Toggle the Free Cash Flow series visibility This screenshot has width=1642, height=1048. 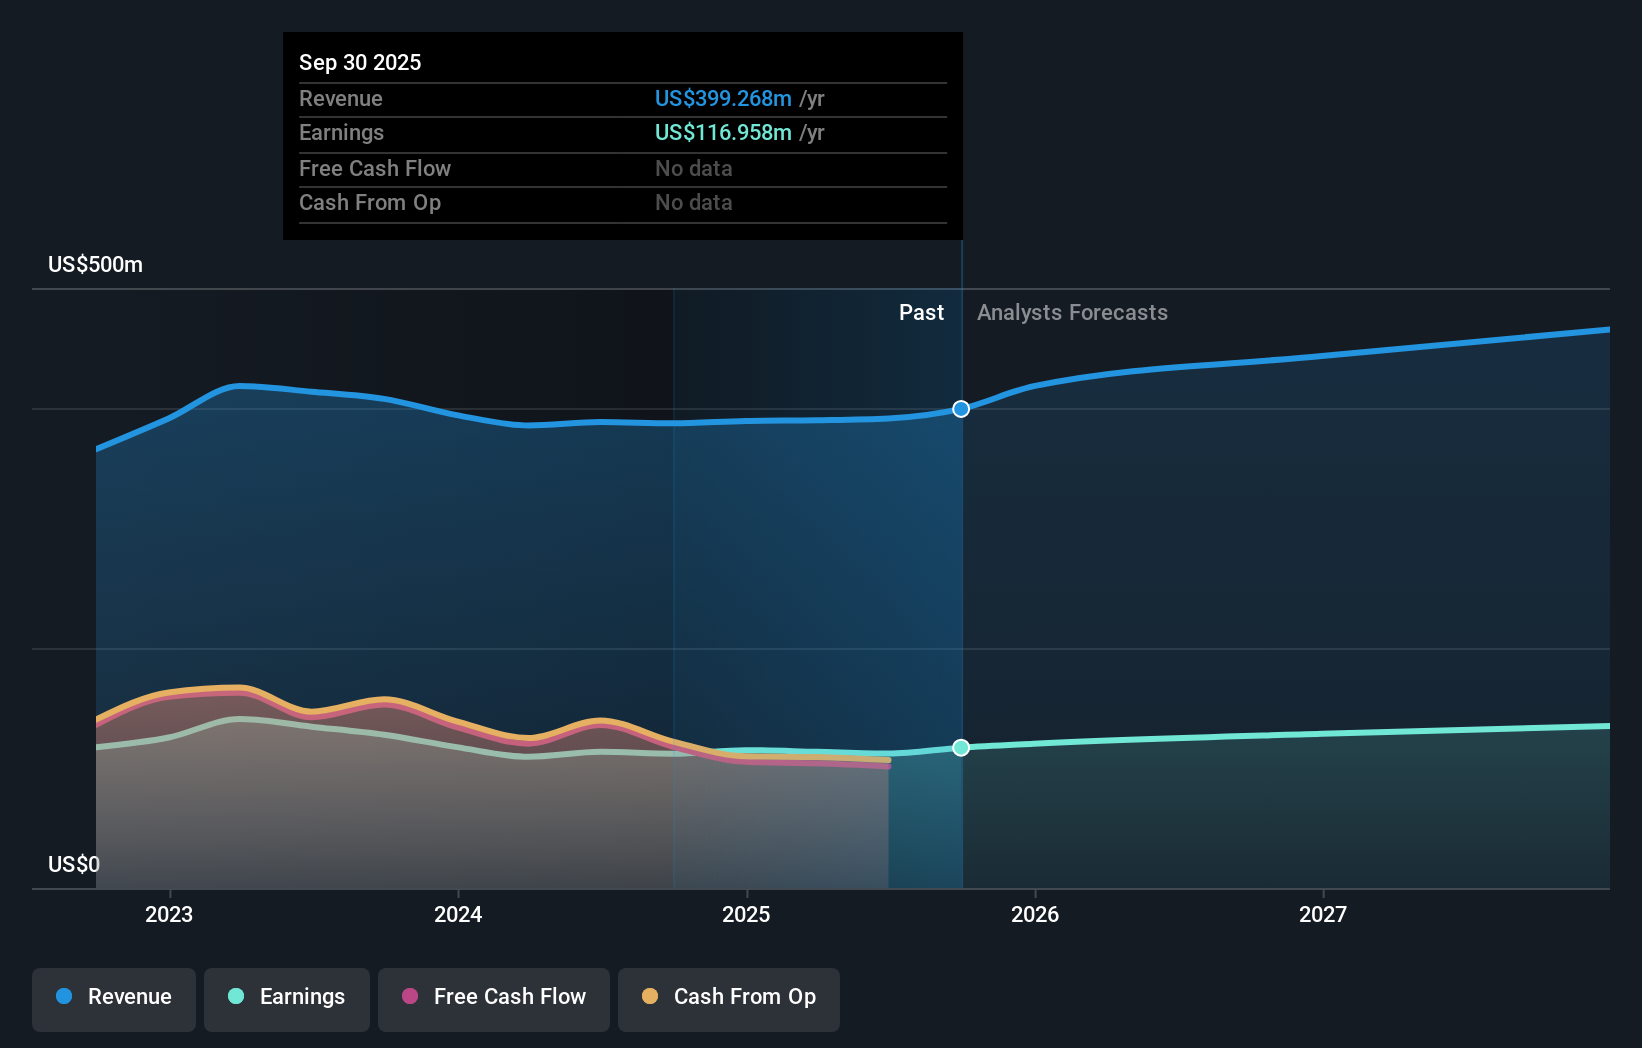(493, 997)
